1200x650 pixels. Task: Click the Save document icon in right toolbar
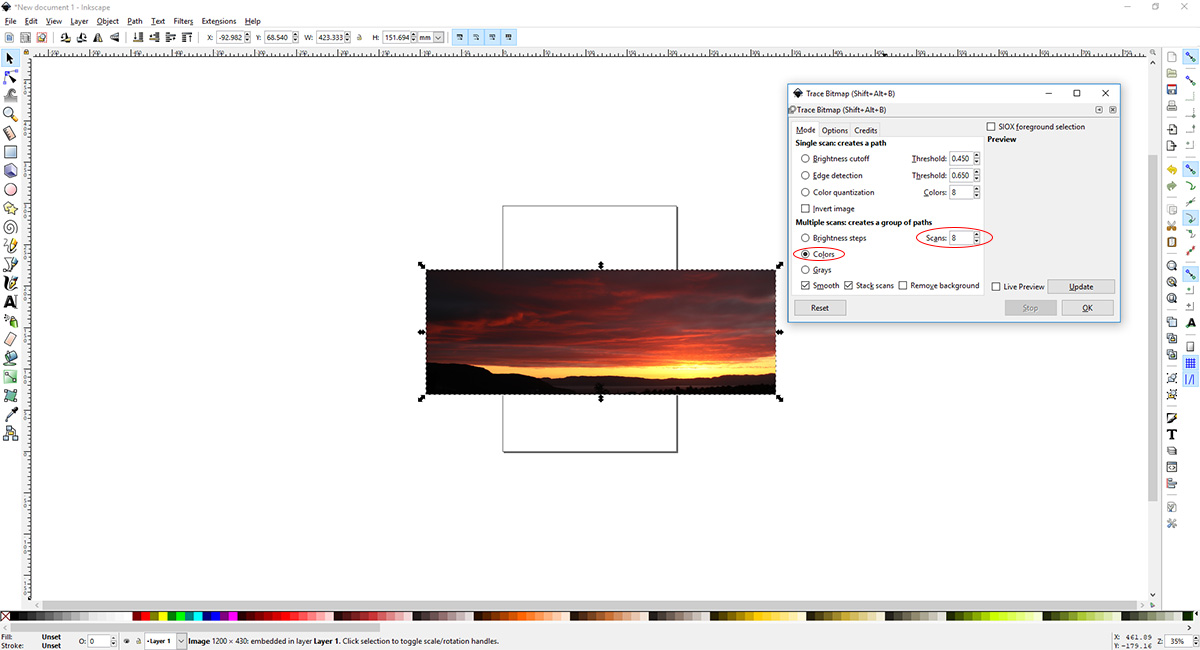pyautogui.click(x=1171, y=90)
